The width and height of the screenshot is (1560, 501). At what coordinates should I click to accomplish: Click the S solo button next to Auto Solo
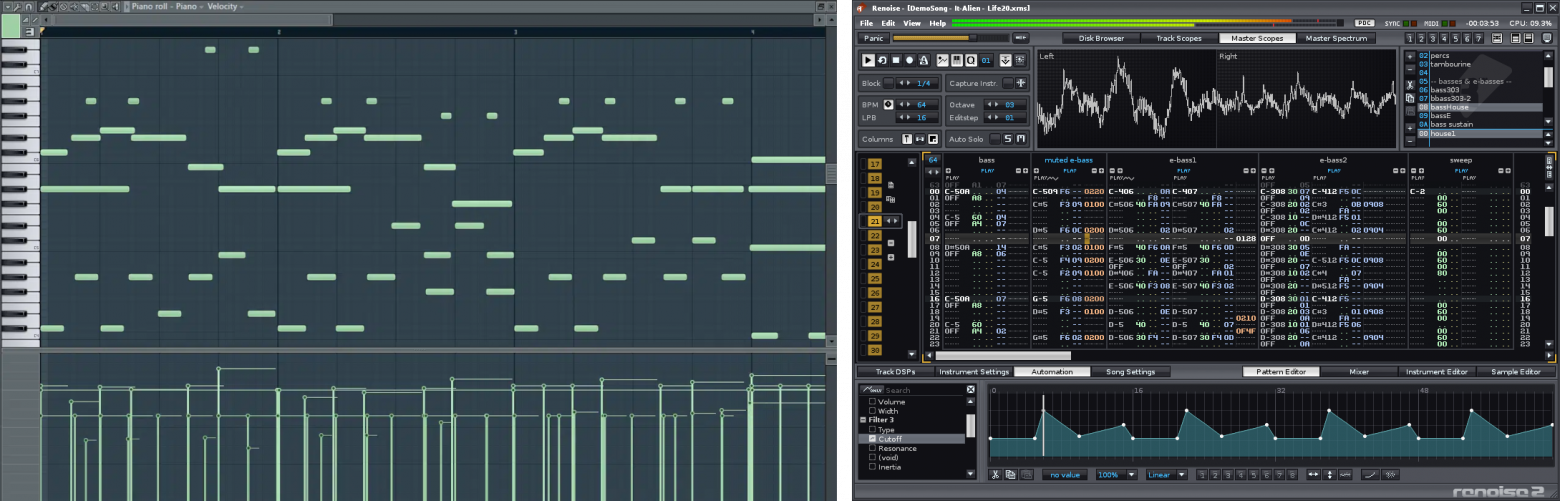click(1008, 139)
